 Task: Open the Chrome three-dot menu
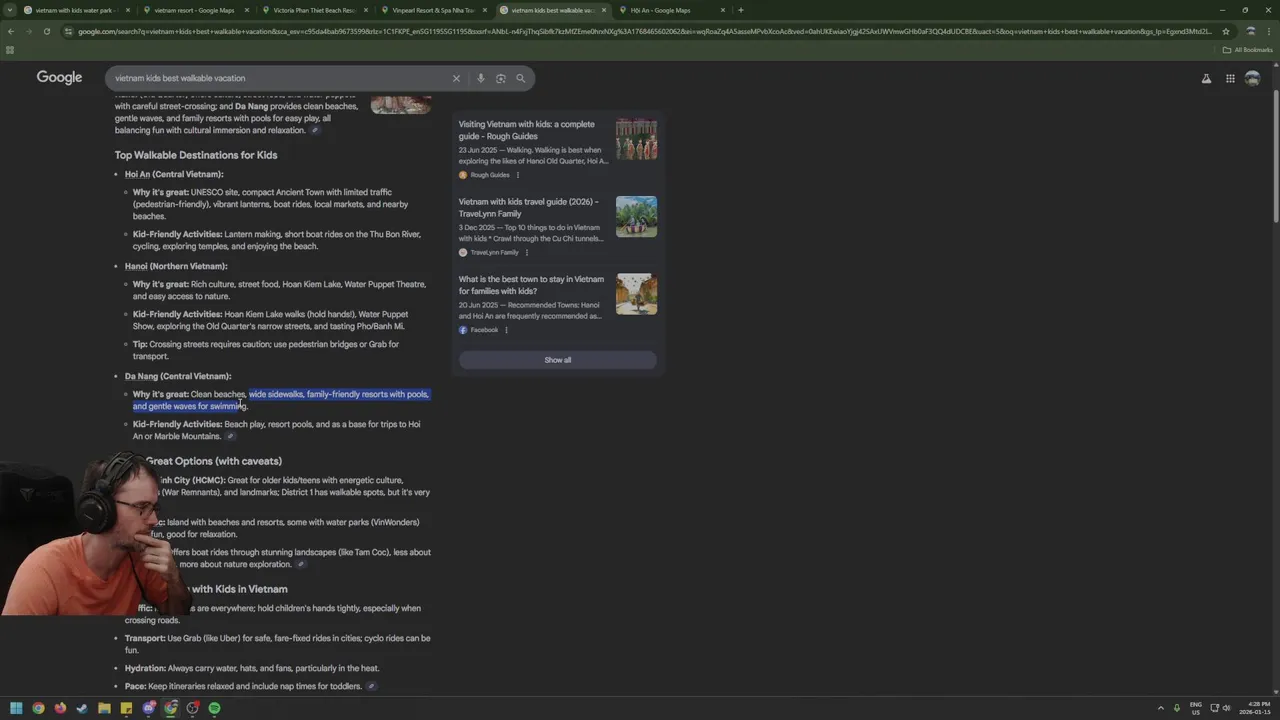tap(1270, 31)
